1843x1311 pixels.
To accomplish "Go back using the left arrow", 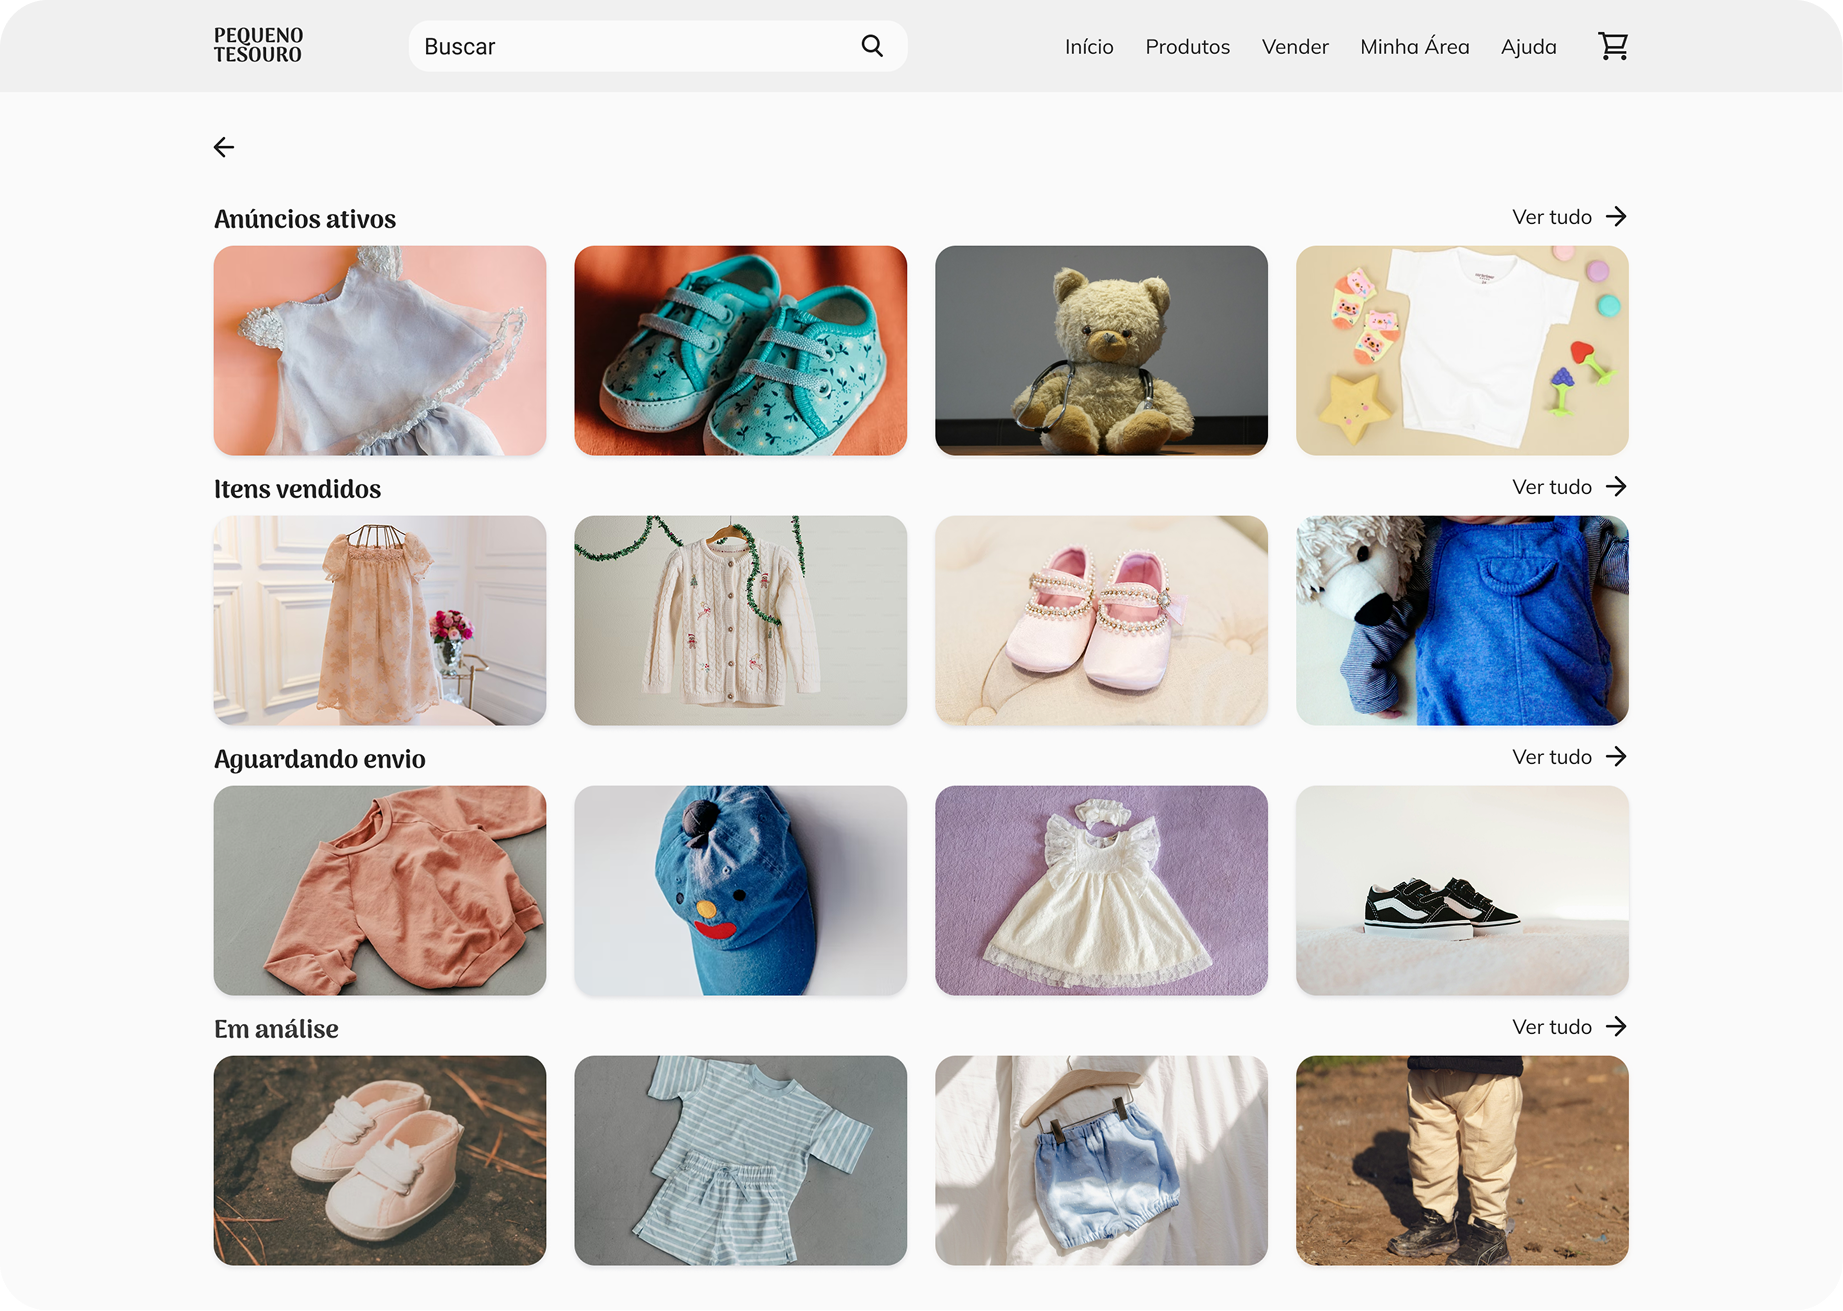I will point(224,148).
